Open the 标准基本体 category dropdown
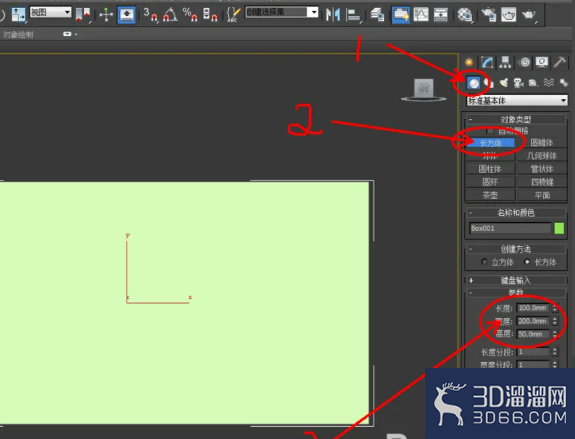The width and height of the screenshot is (575, 439). [x=517, y=100]
